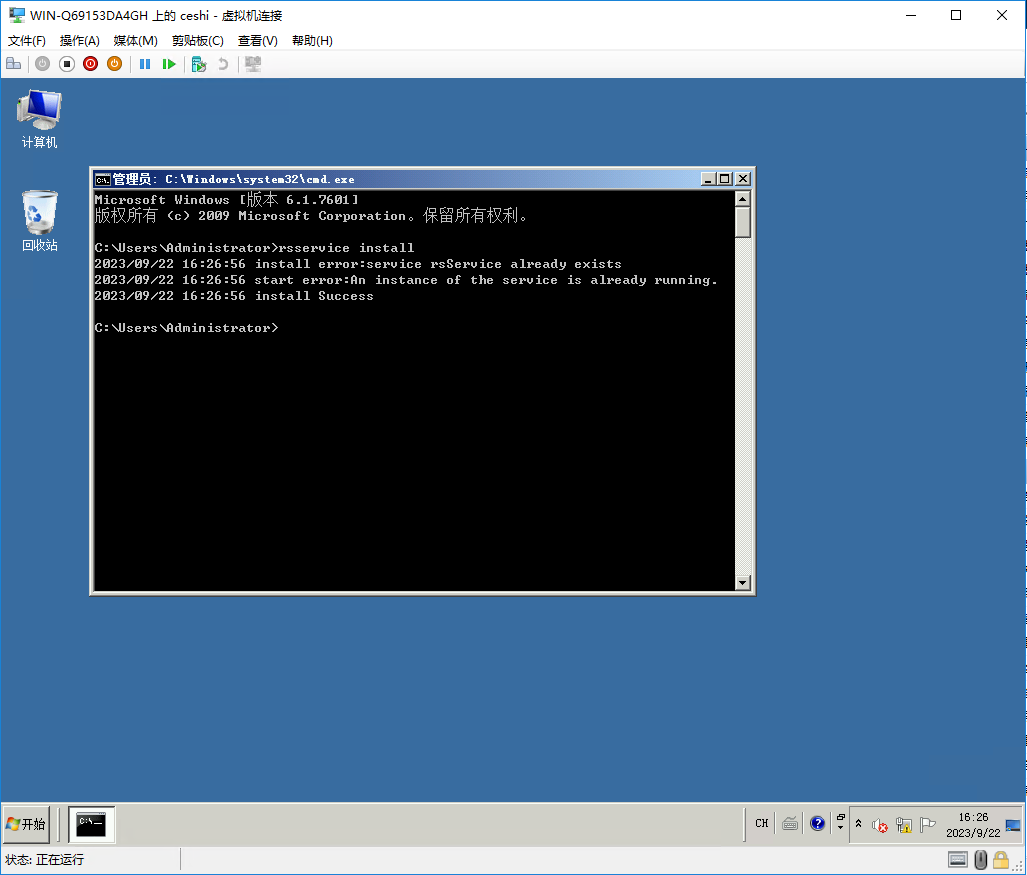Open the 剪贴板(C) menu
The width and height of the screenshot is (1027, 875).
click(197, 41)
